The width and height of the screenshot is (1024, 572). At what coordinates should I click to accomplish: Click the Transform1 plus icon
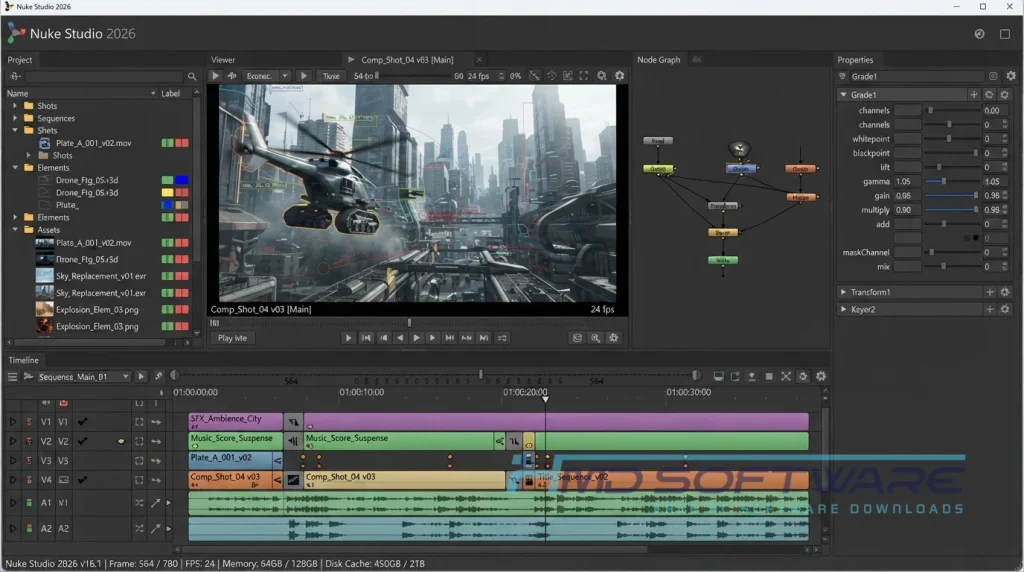[990, 292]
